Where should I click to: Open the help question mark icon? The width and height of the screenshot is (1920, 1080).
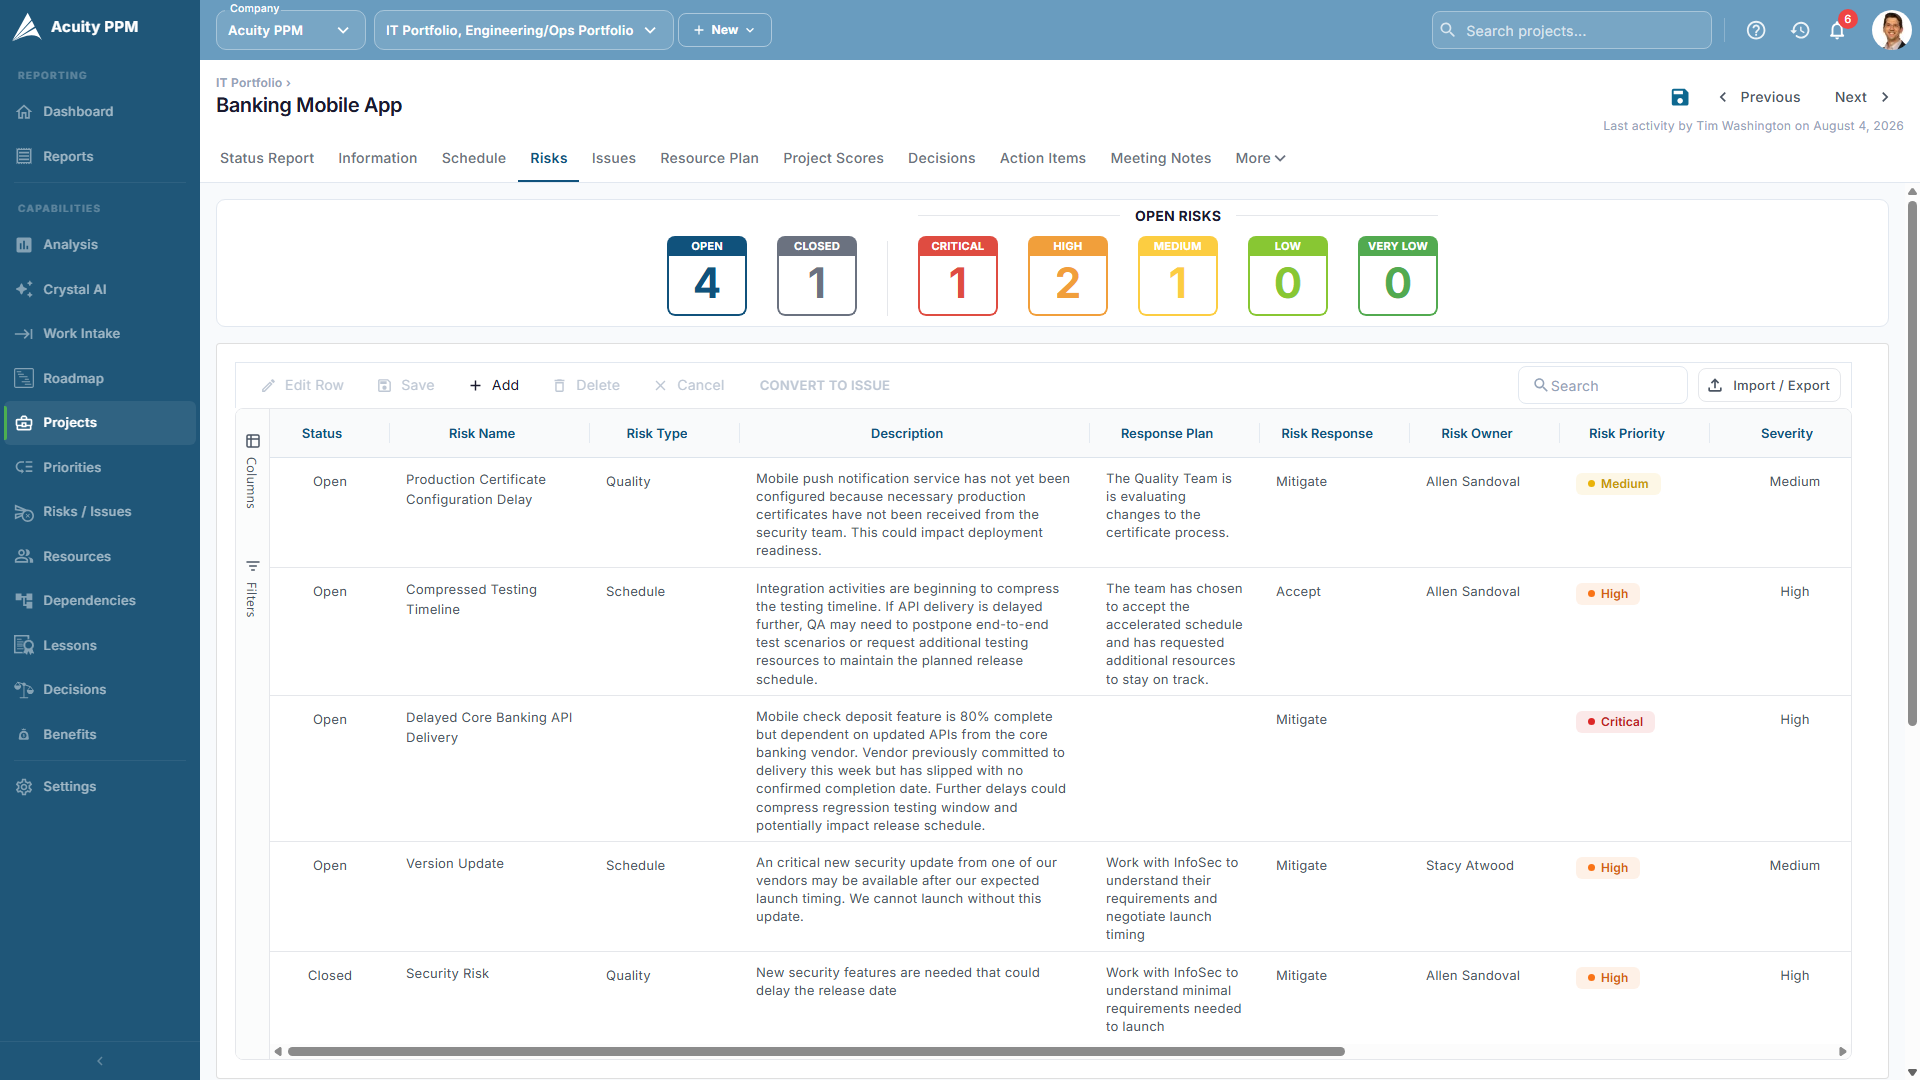tap(1756, 30)
